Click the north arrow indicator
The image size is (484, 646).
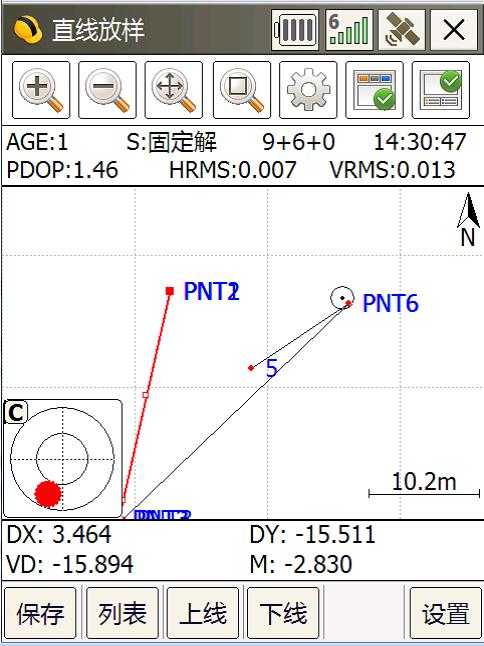pos(468,220)
